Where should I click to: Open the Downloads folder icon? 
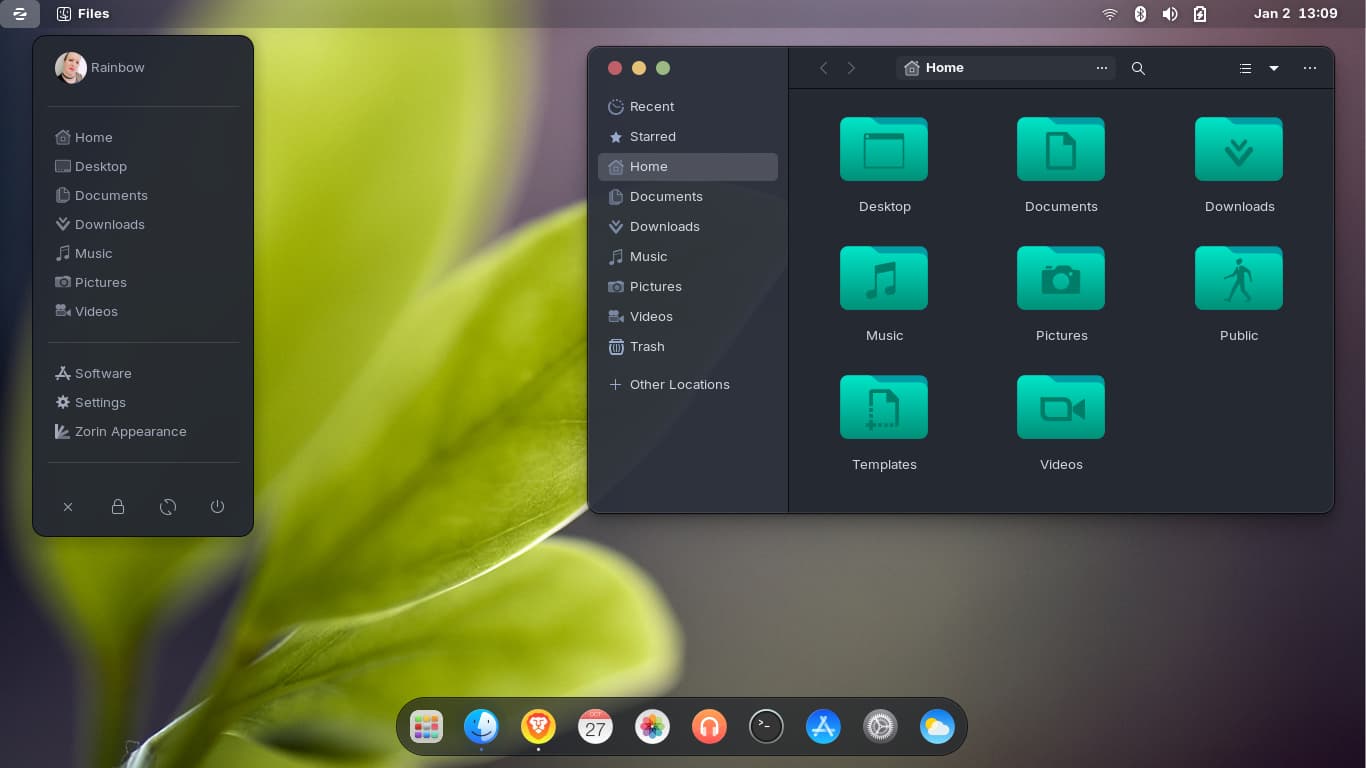1238,150
